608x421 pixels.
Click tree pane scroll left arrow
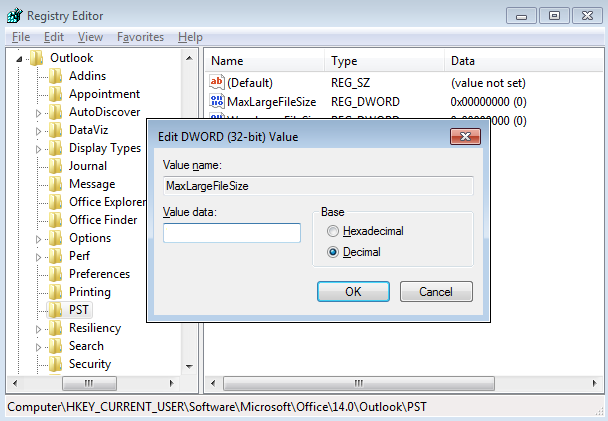[15, 383]
